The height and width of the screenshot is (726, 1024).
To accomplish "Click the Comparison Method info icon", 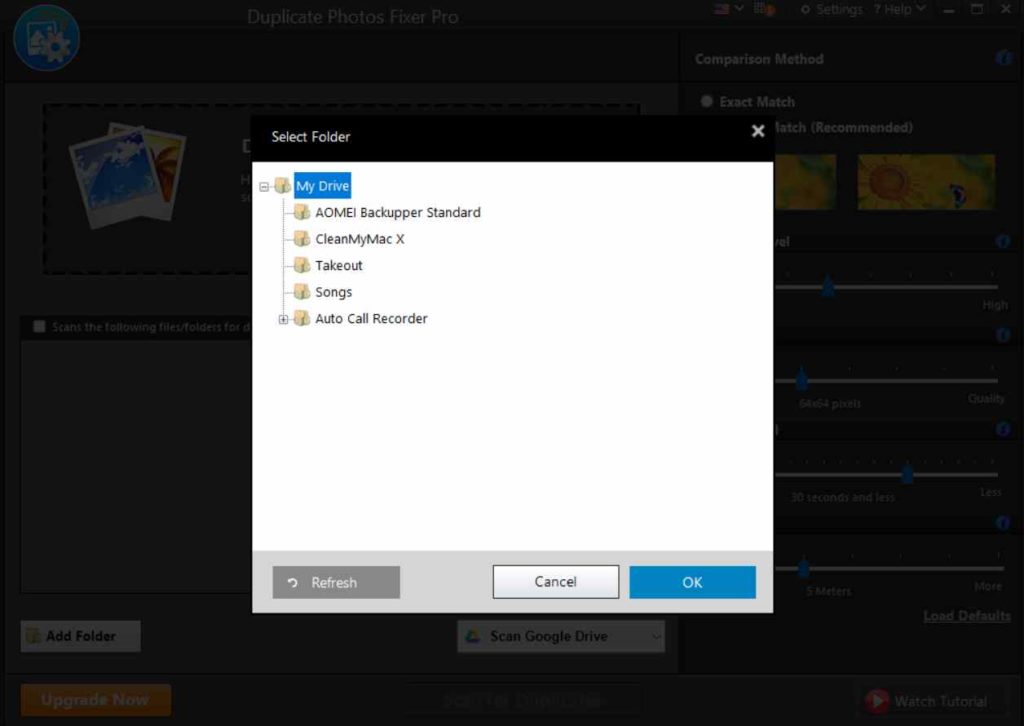I will [x=1004, y=58].
